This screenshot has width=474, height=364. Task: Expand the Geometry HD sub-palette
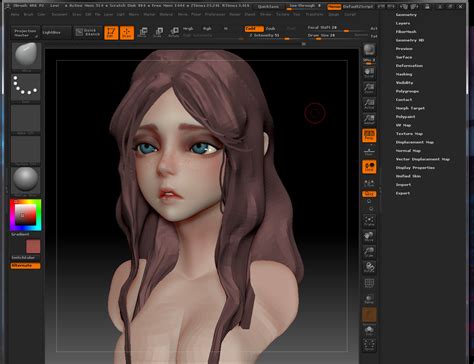pyautogui.click(x=410, y=40)
